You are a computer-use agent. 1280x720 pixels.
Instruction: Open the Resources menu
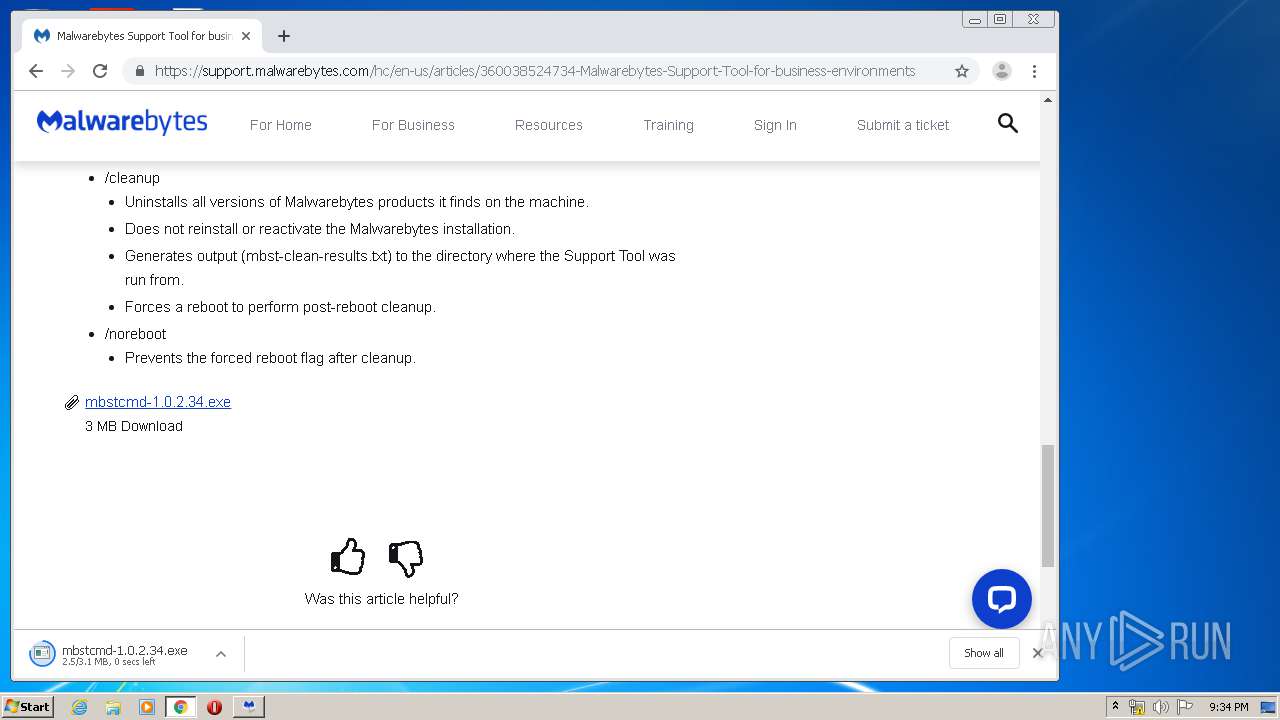pos(549,125)
